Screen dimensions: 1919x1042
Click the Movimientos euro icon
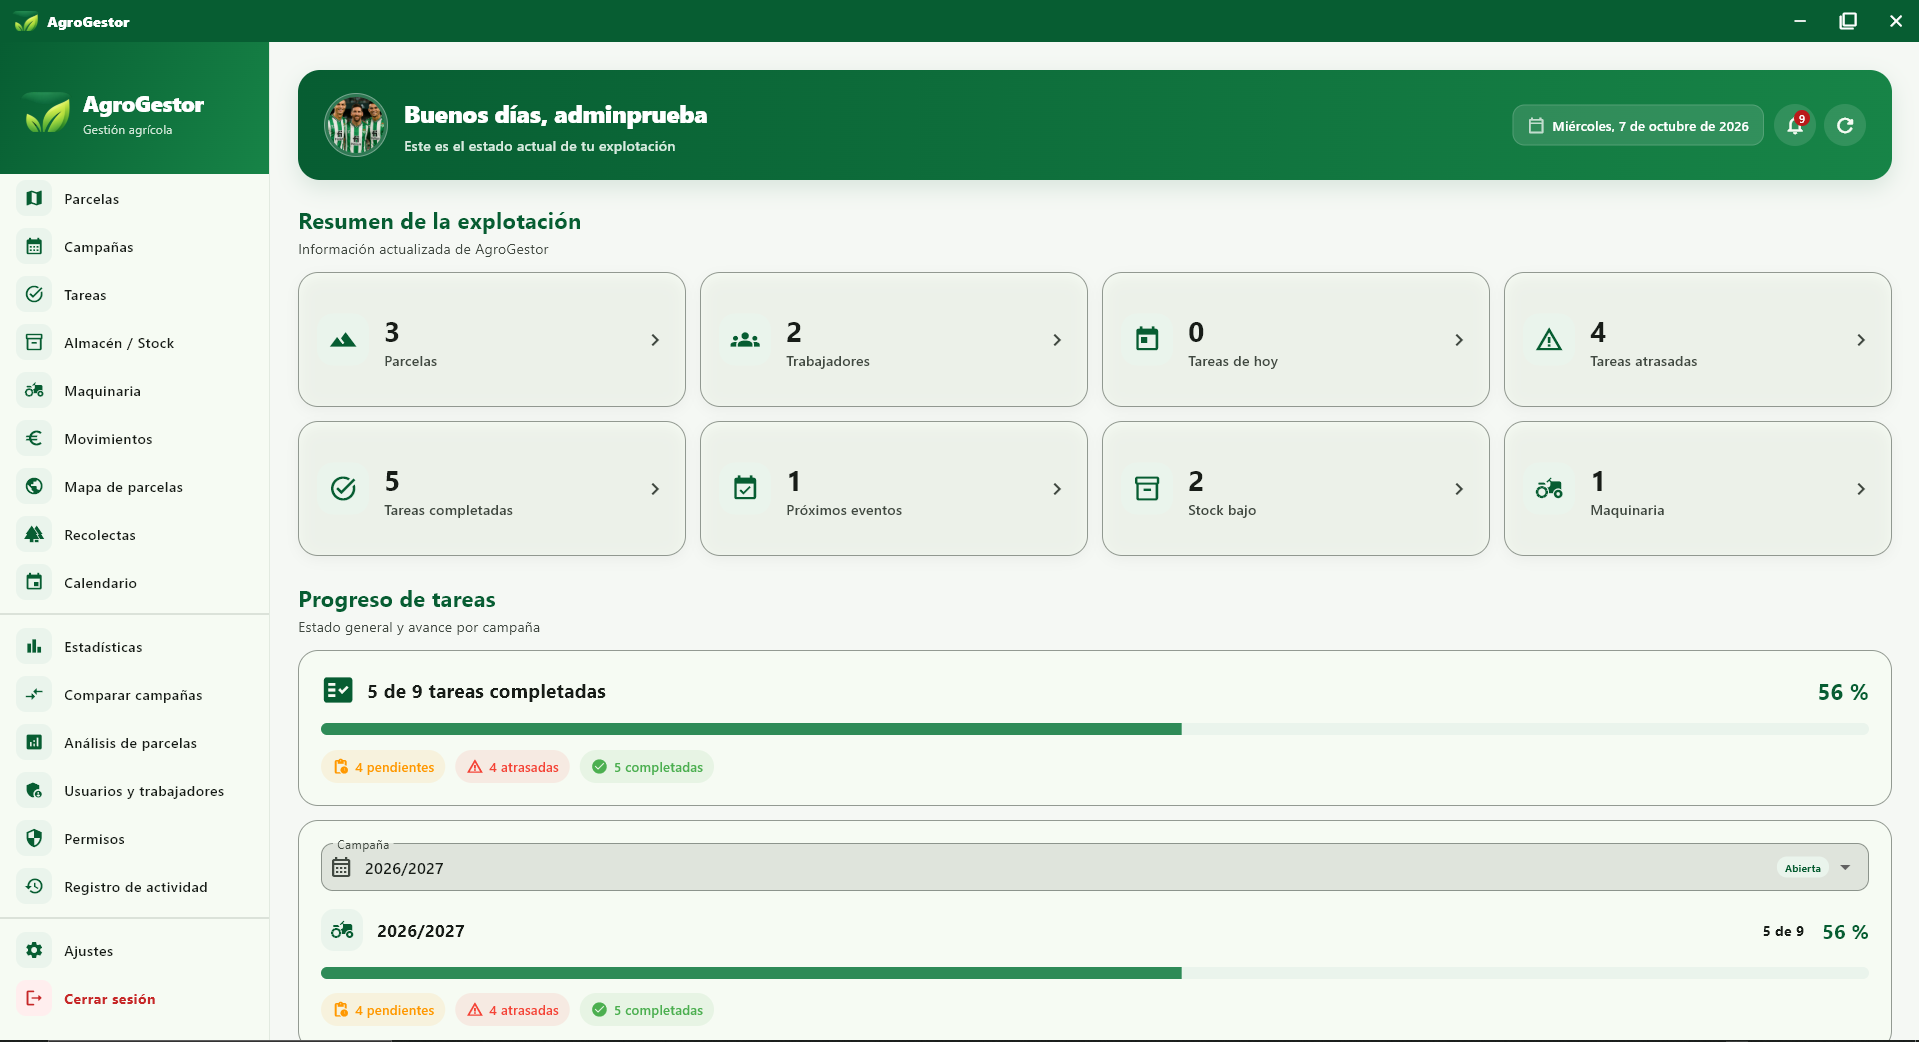click(34, 438)
